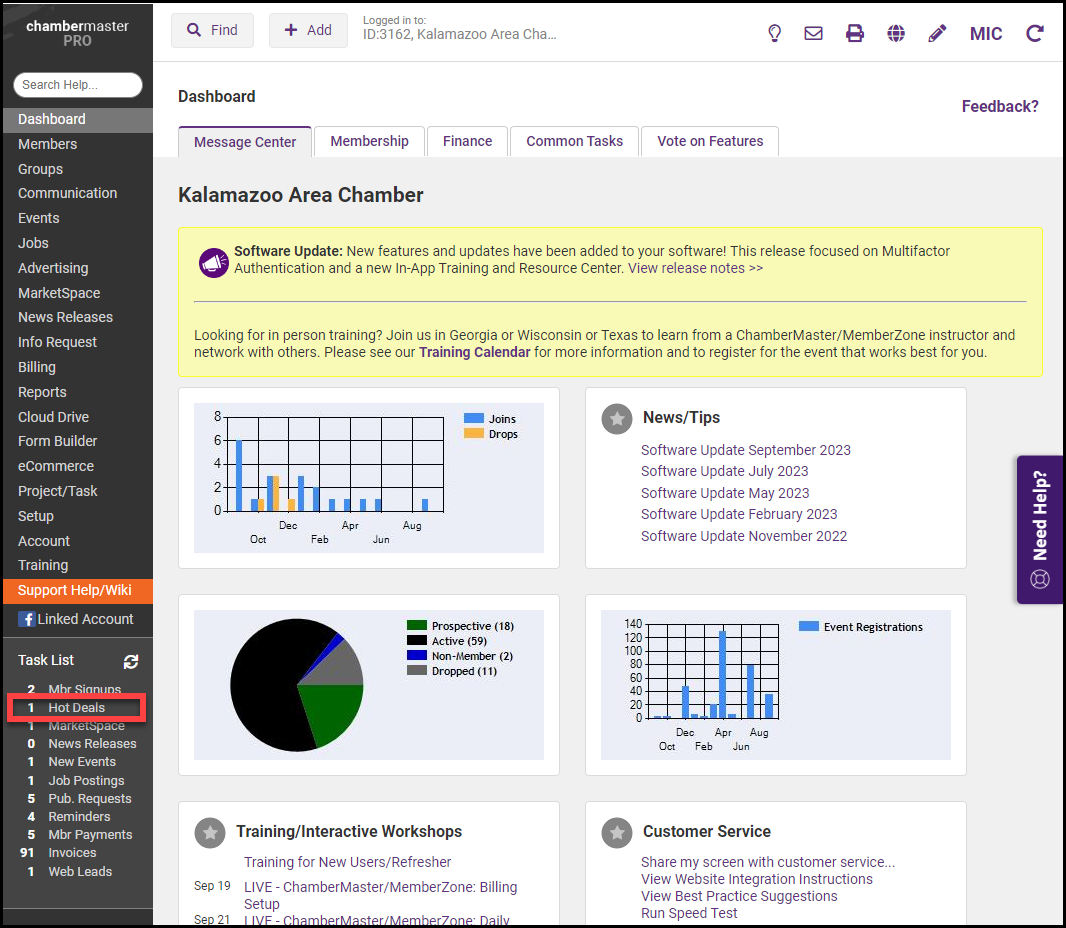This screenshot has width=1066, height=928.
Task: Click the Customer Service star icon
Action: click(617, 832)
